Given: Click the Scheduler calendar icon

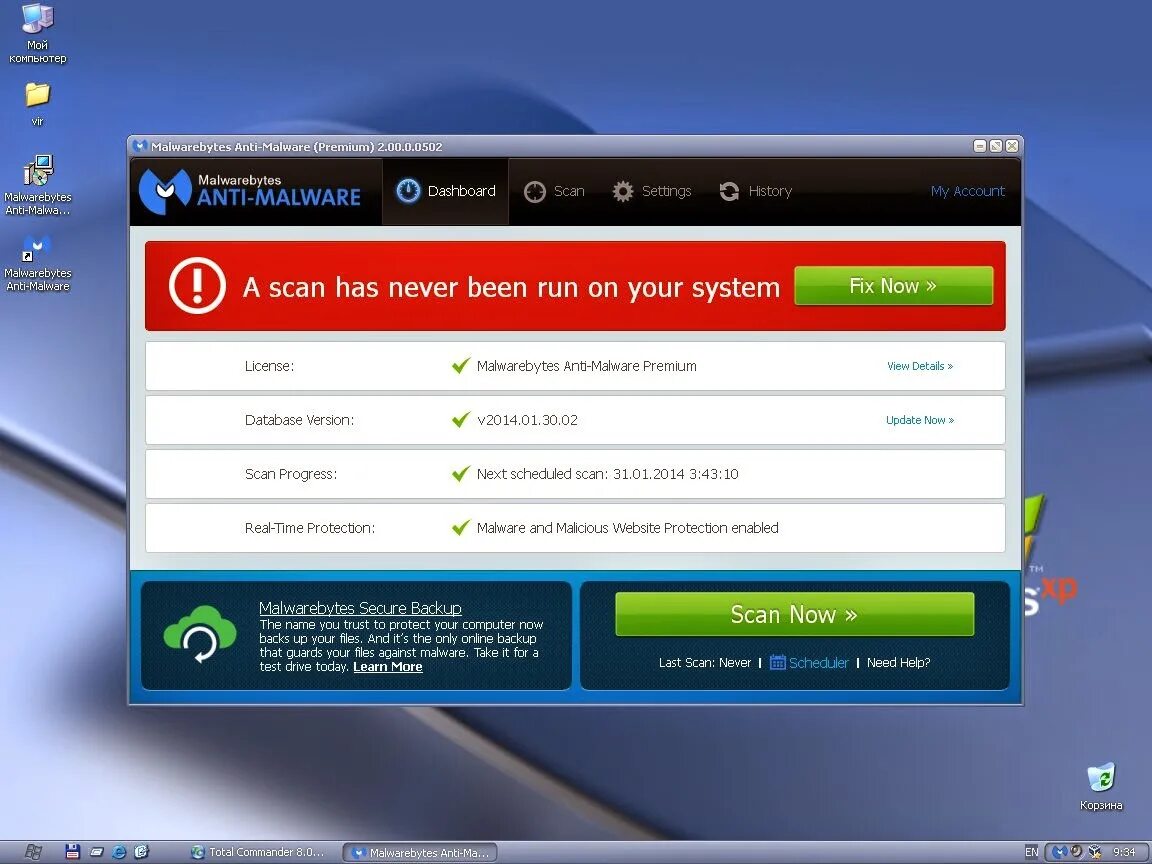Looking at the screenshot, I should (777, 662).
